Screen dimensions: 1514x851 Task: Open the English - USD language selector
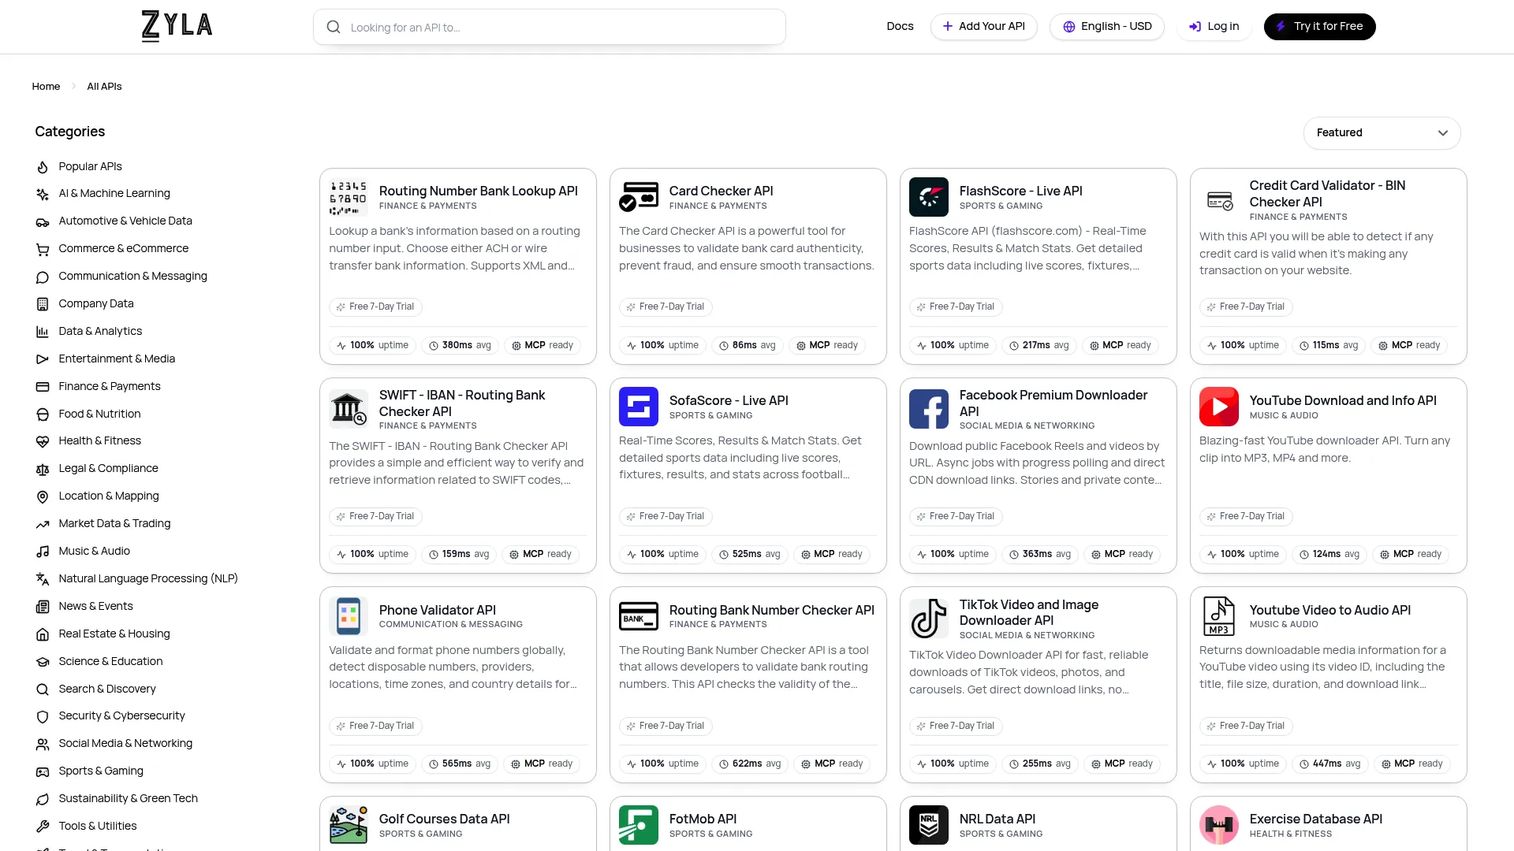point(1107,27)
